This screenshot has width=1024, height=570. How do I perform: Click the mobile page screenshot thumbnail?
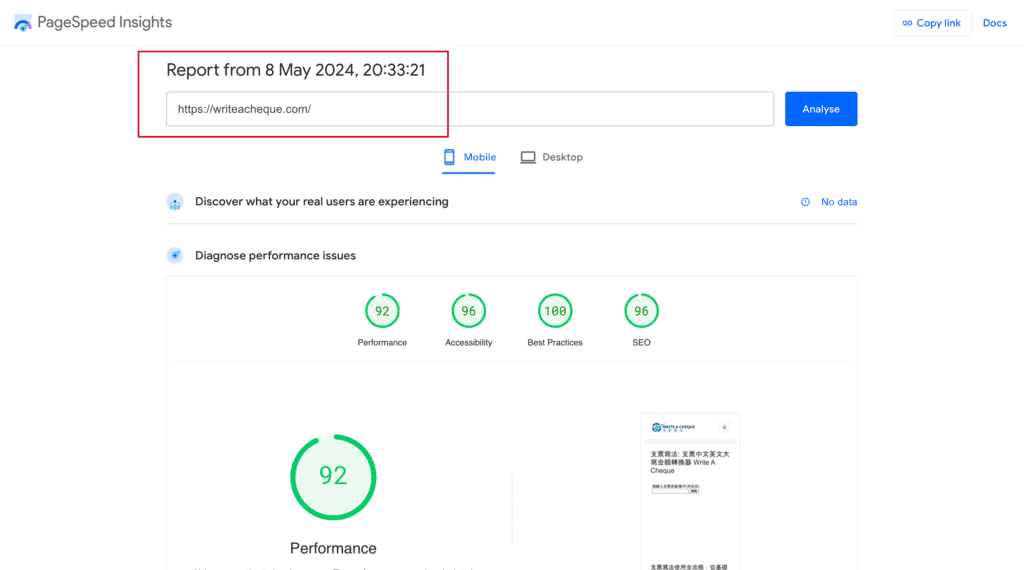click(690, 491)
